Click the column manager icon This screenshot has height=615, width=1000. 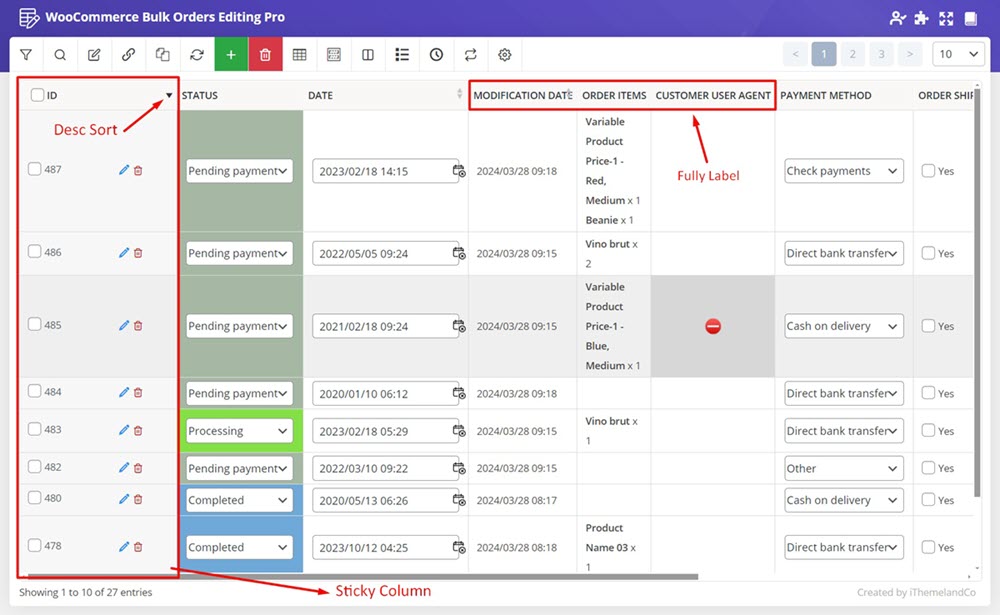click(x=334, y=55)
